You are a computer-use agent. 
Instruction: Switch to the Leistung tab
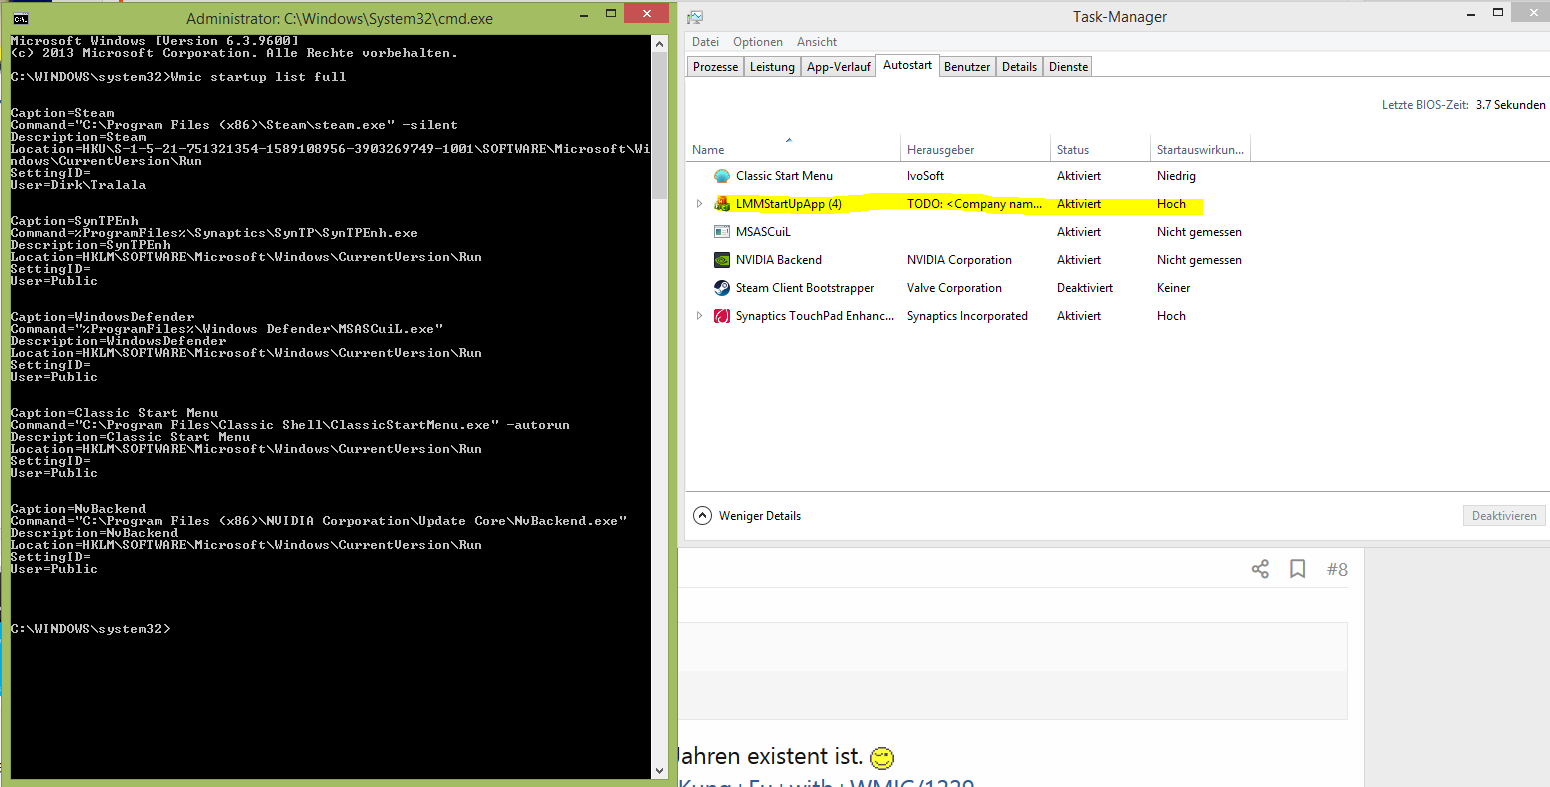coord(772,67)
